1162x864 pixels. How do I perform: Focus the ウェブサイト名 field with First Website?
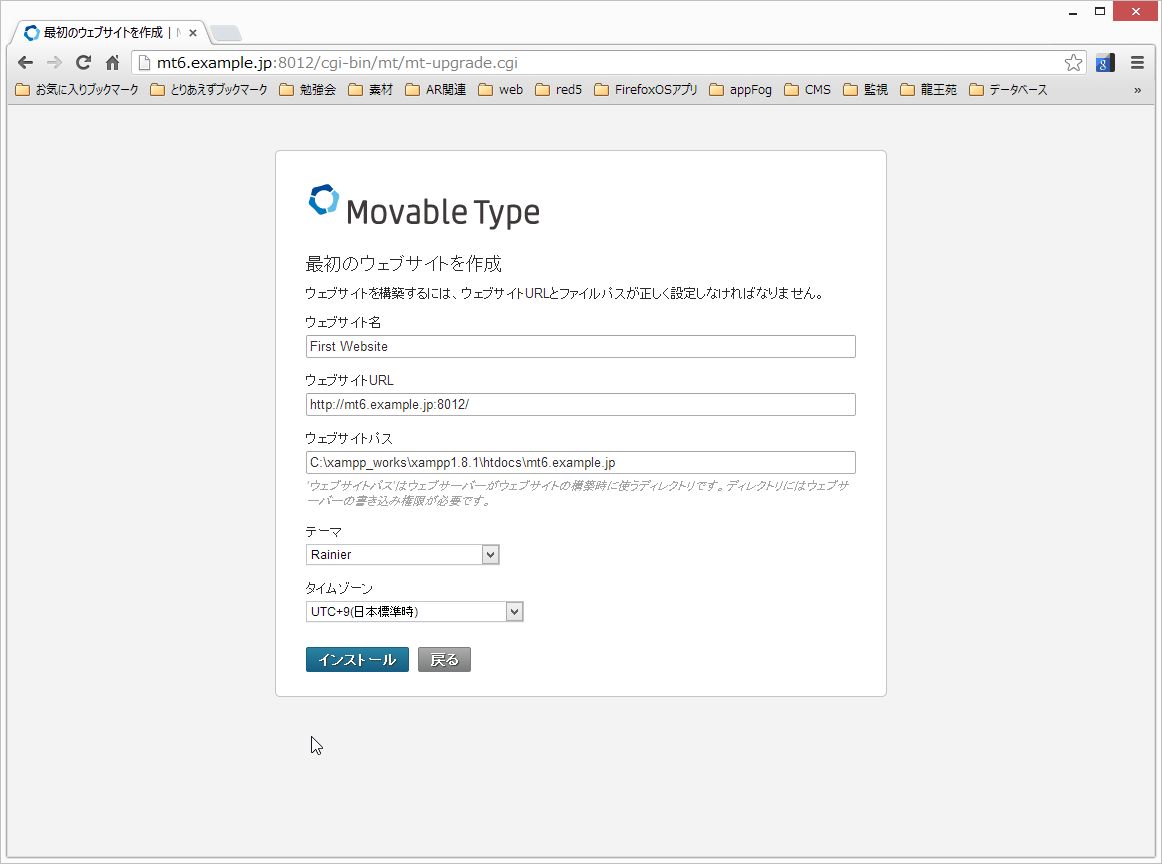click(580, 346)
